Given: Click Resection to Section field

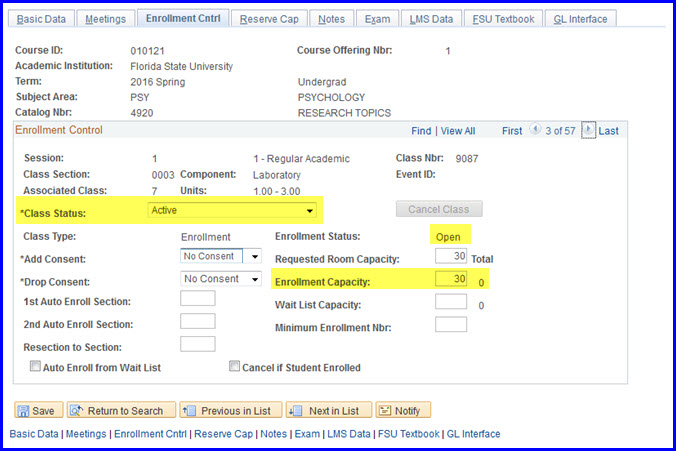Looking at the screenshot, I should (x=197, y=344).
